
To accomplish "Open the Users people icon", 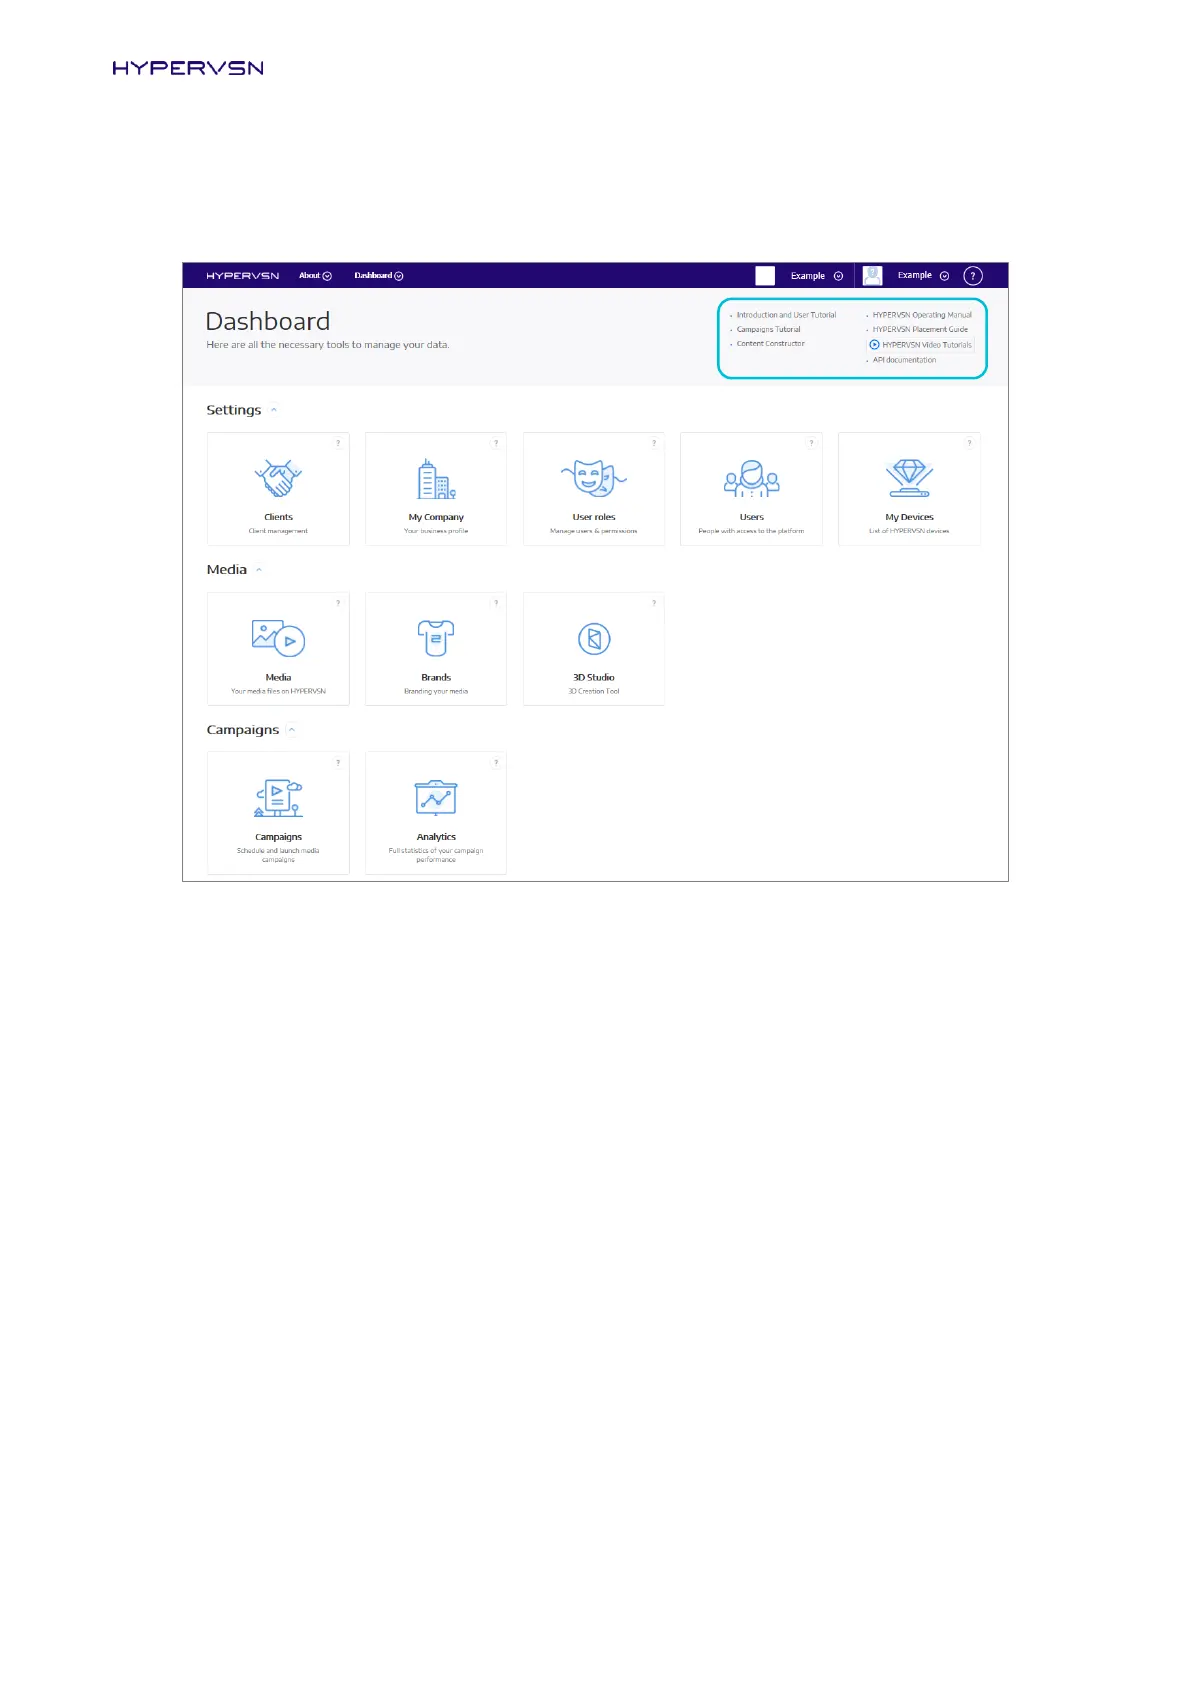I will [x=751, y=479].
